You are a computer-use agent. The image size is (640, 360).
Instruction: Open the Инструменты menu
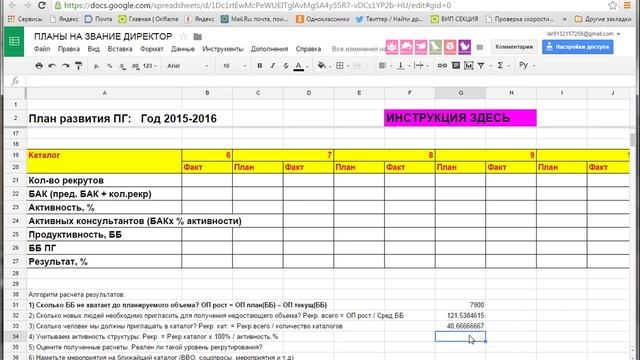pyautogui.click(x=223, y=49)
